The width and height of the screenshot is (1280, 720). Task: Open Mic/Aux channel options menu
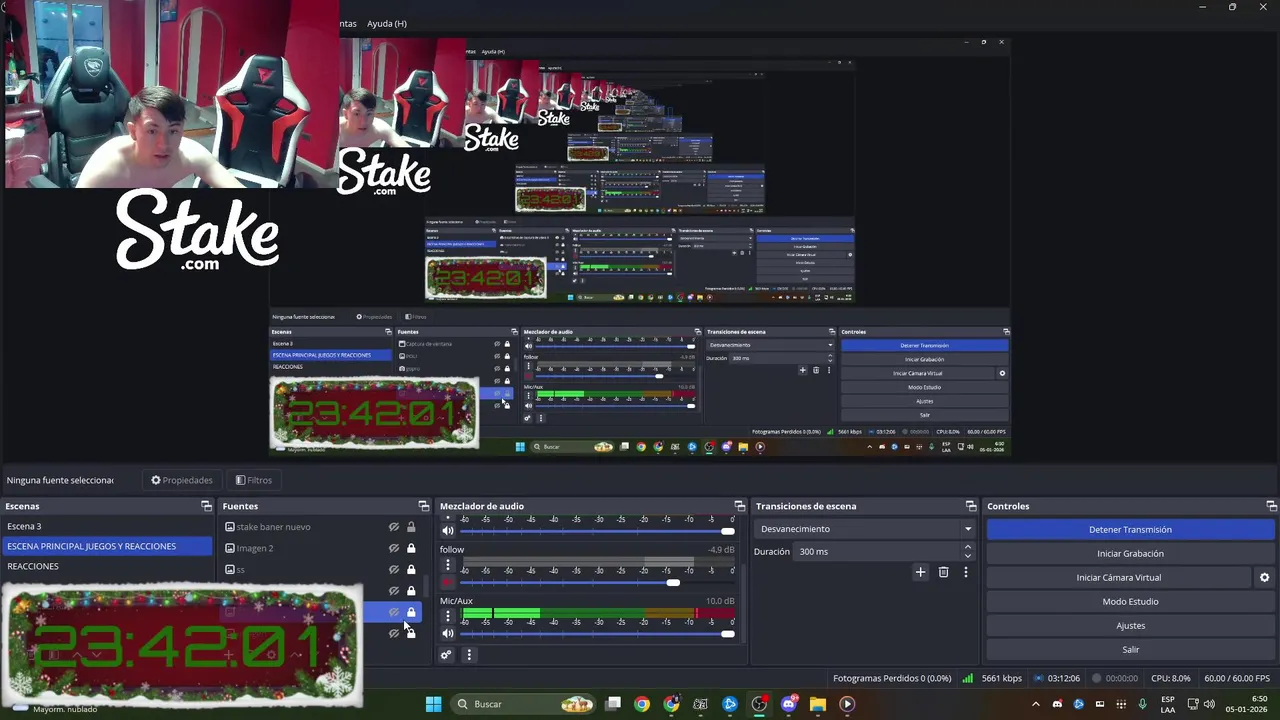click(x=447, y=616)
